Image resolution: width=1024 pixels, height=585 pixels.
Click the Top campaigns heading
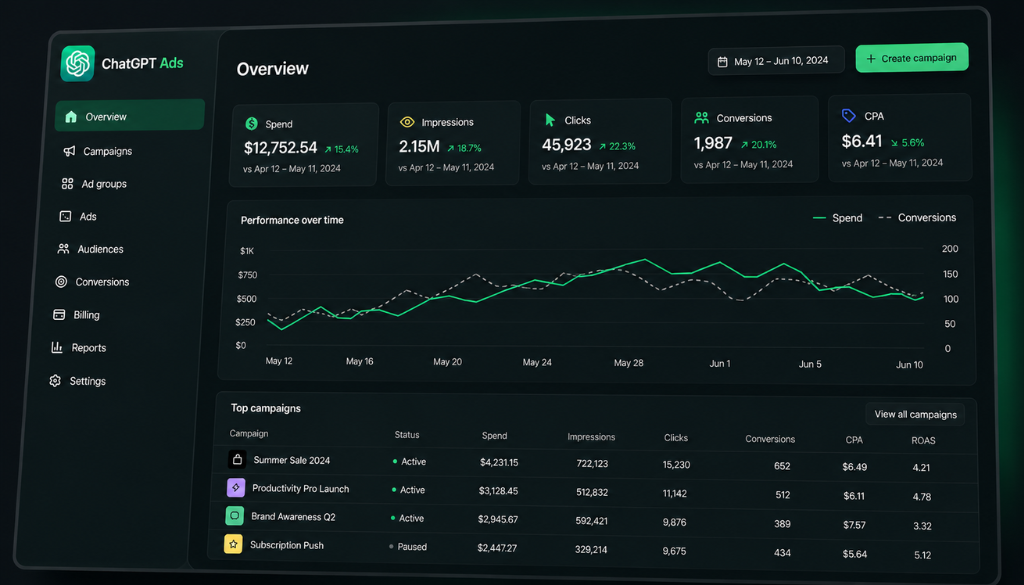click(266, 408)
